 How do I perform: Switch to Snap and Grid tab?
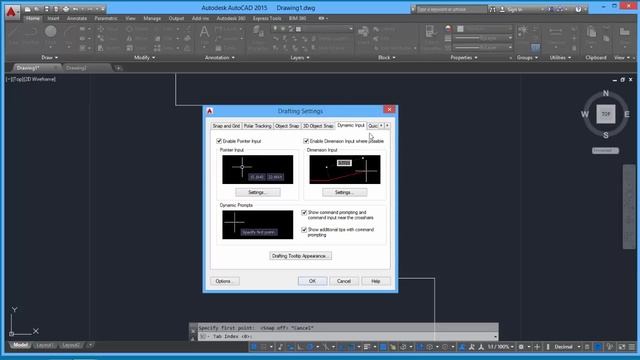pyautogui.click(x=226, y=126)
